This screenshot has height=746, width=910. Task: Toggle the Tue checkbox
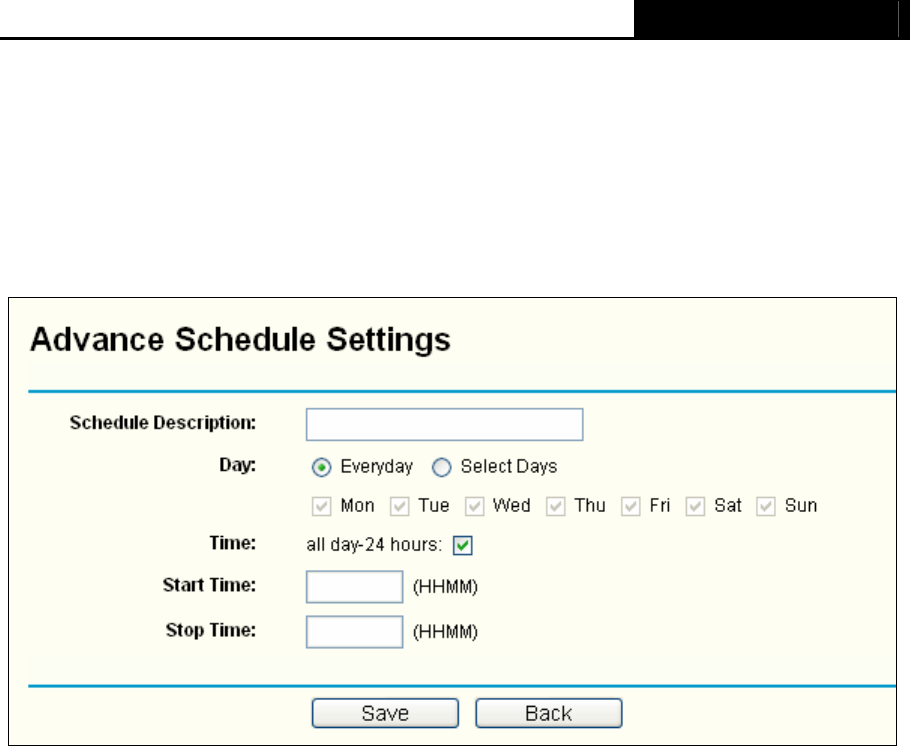pyautogui.click(x=399, y=506)
